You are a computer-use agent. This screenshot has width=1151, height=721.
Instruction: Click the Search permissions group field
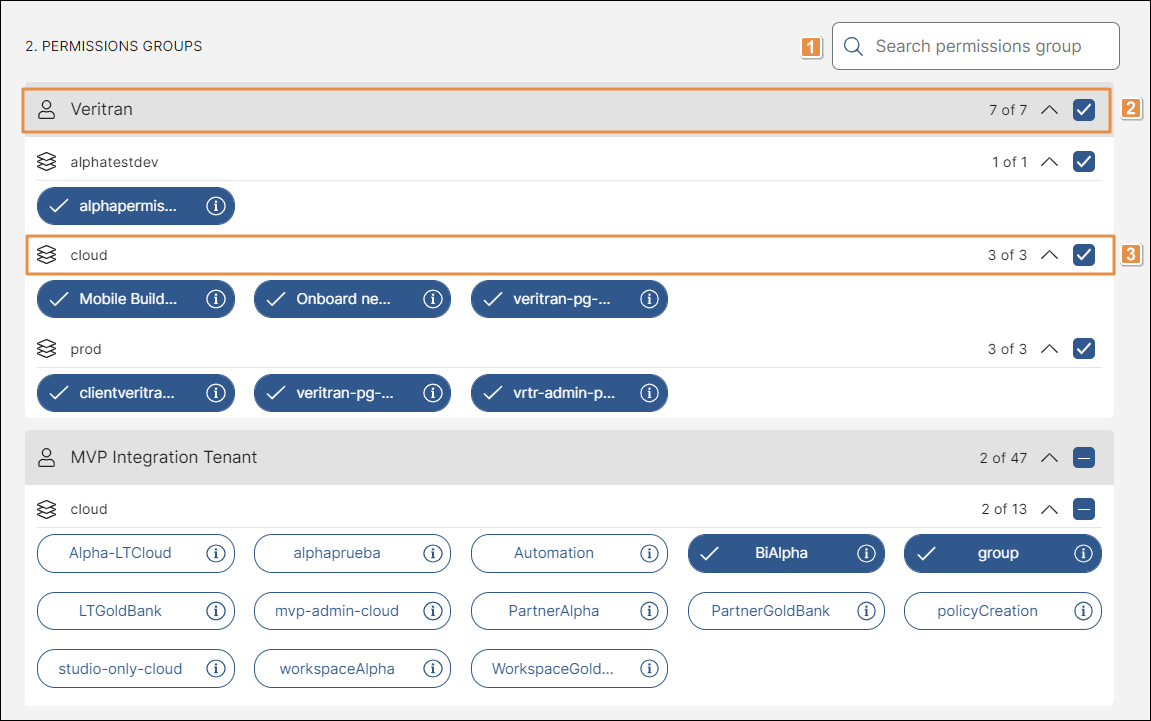coord(977,46)
